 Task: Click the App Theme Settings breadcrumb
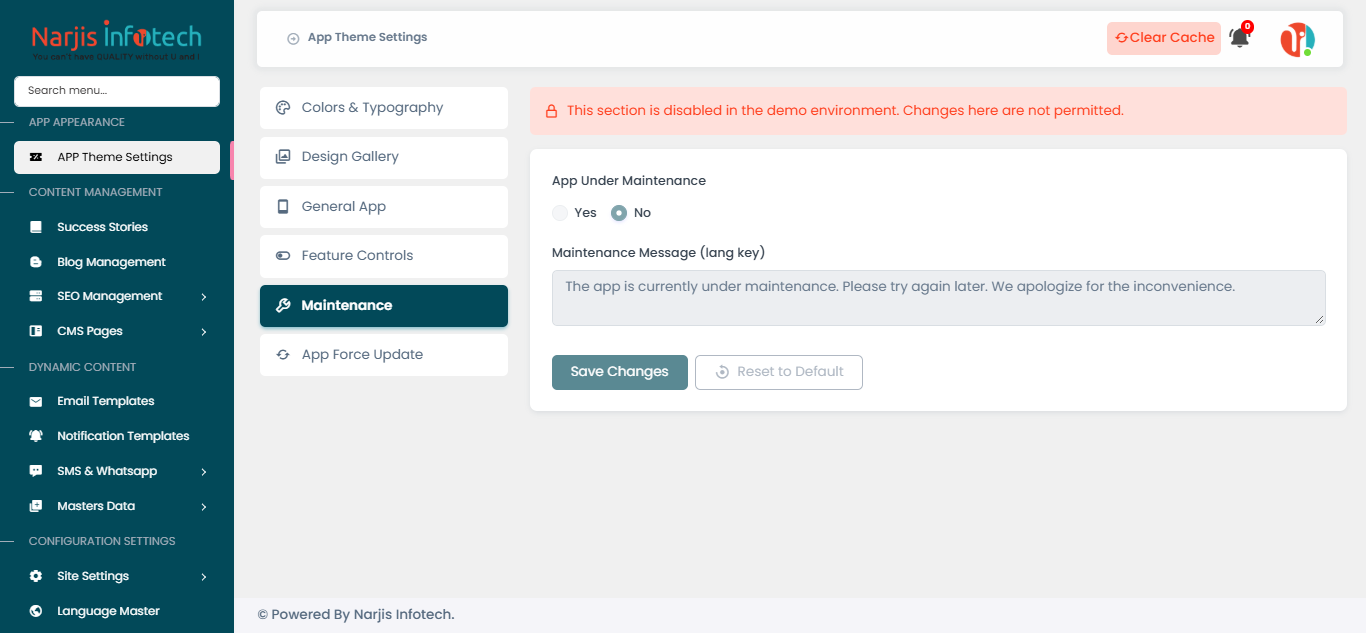(367, 37)
